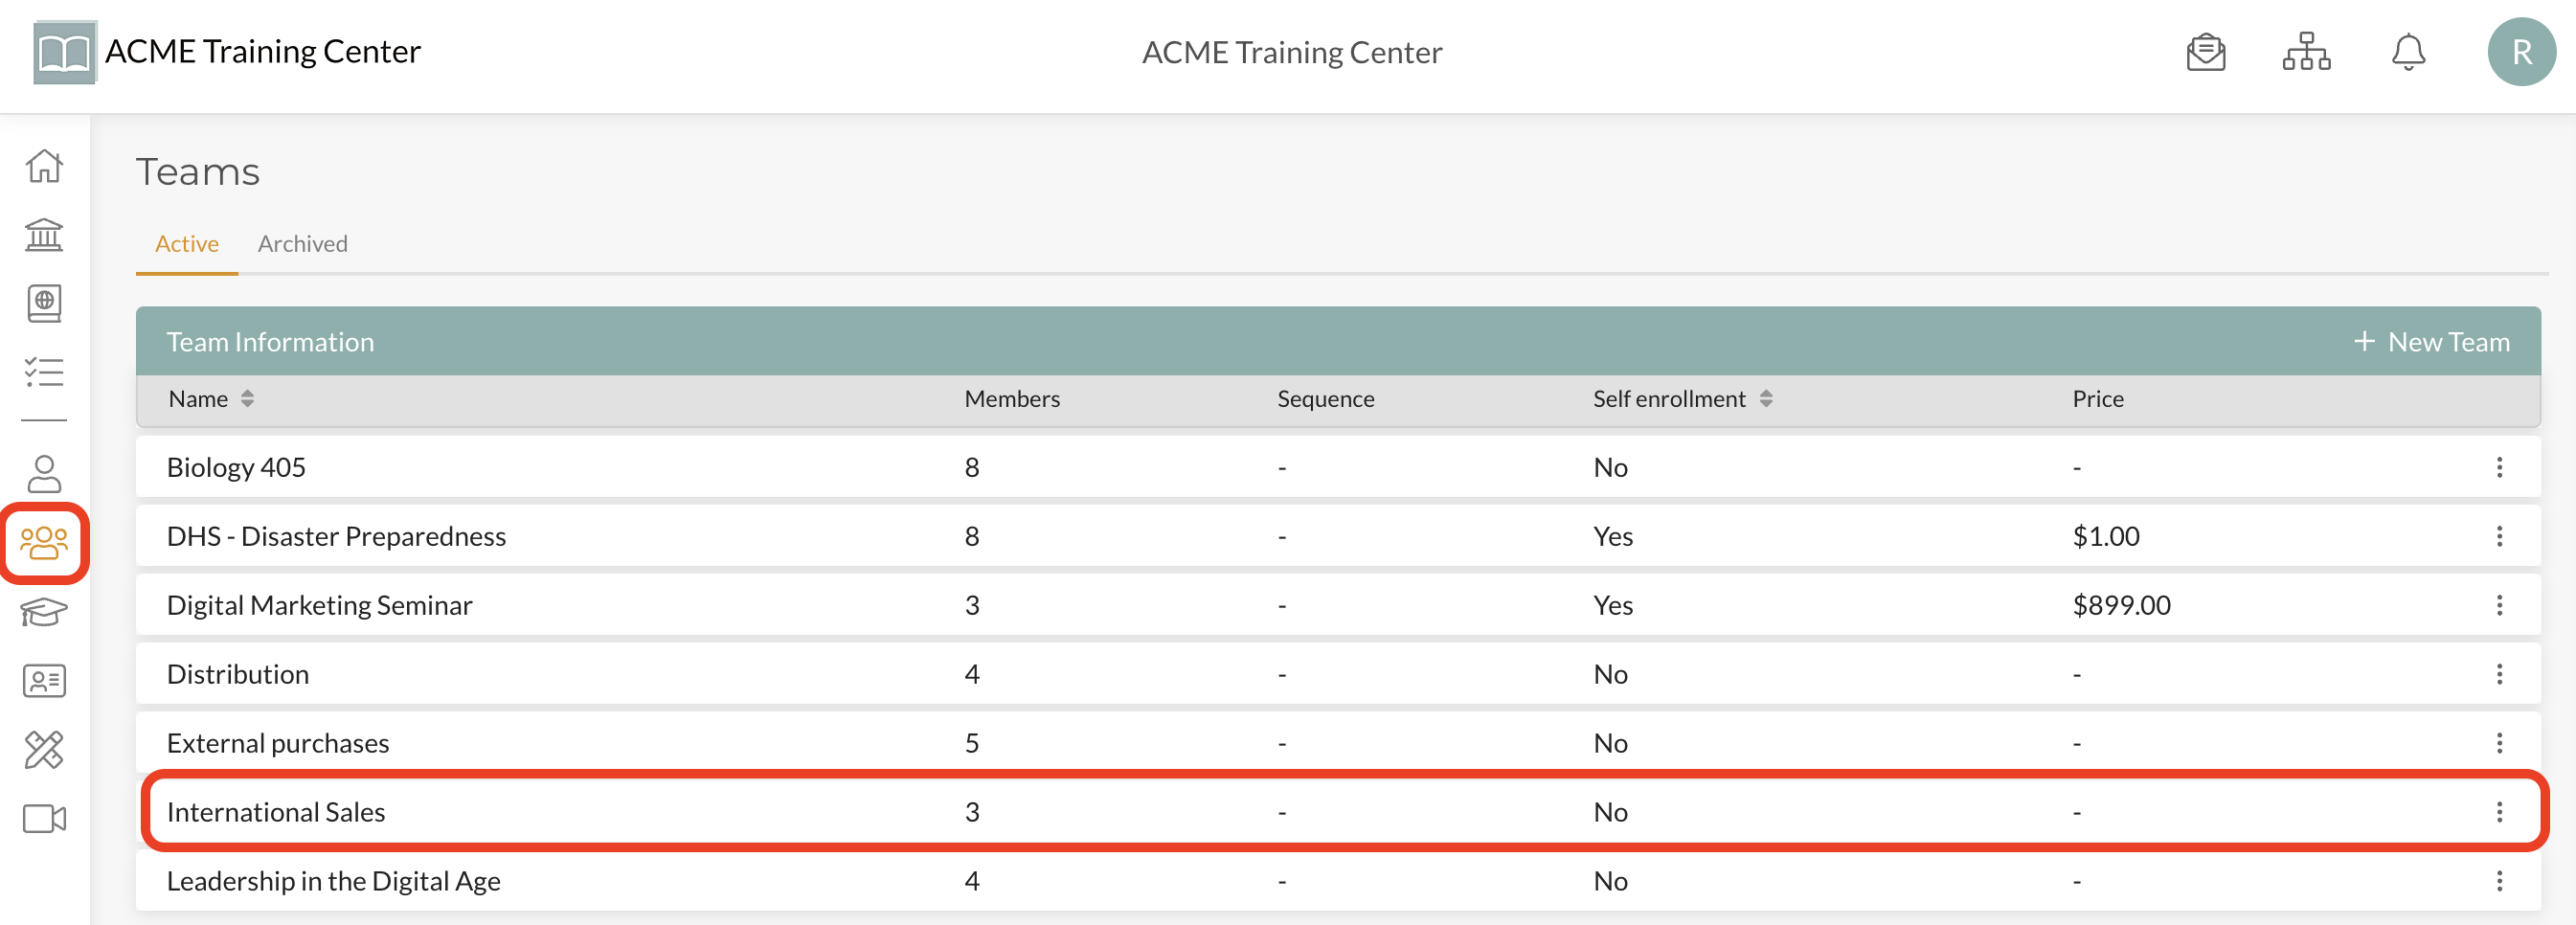
Task: Select the Active tab
Action: tap(187, 244)
